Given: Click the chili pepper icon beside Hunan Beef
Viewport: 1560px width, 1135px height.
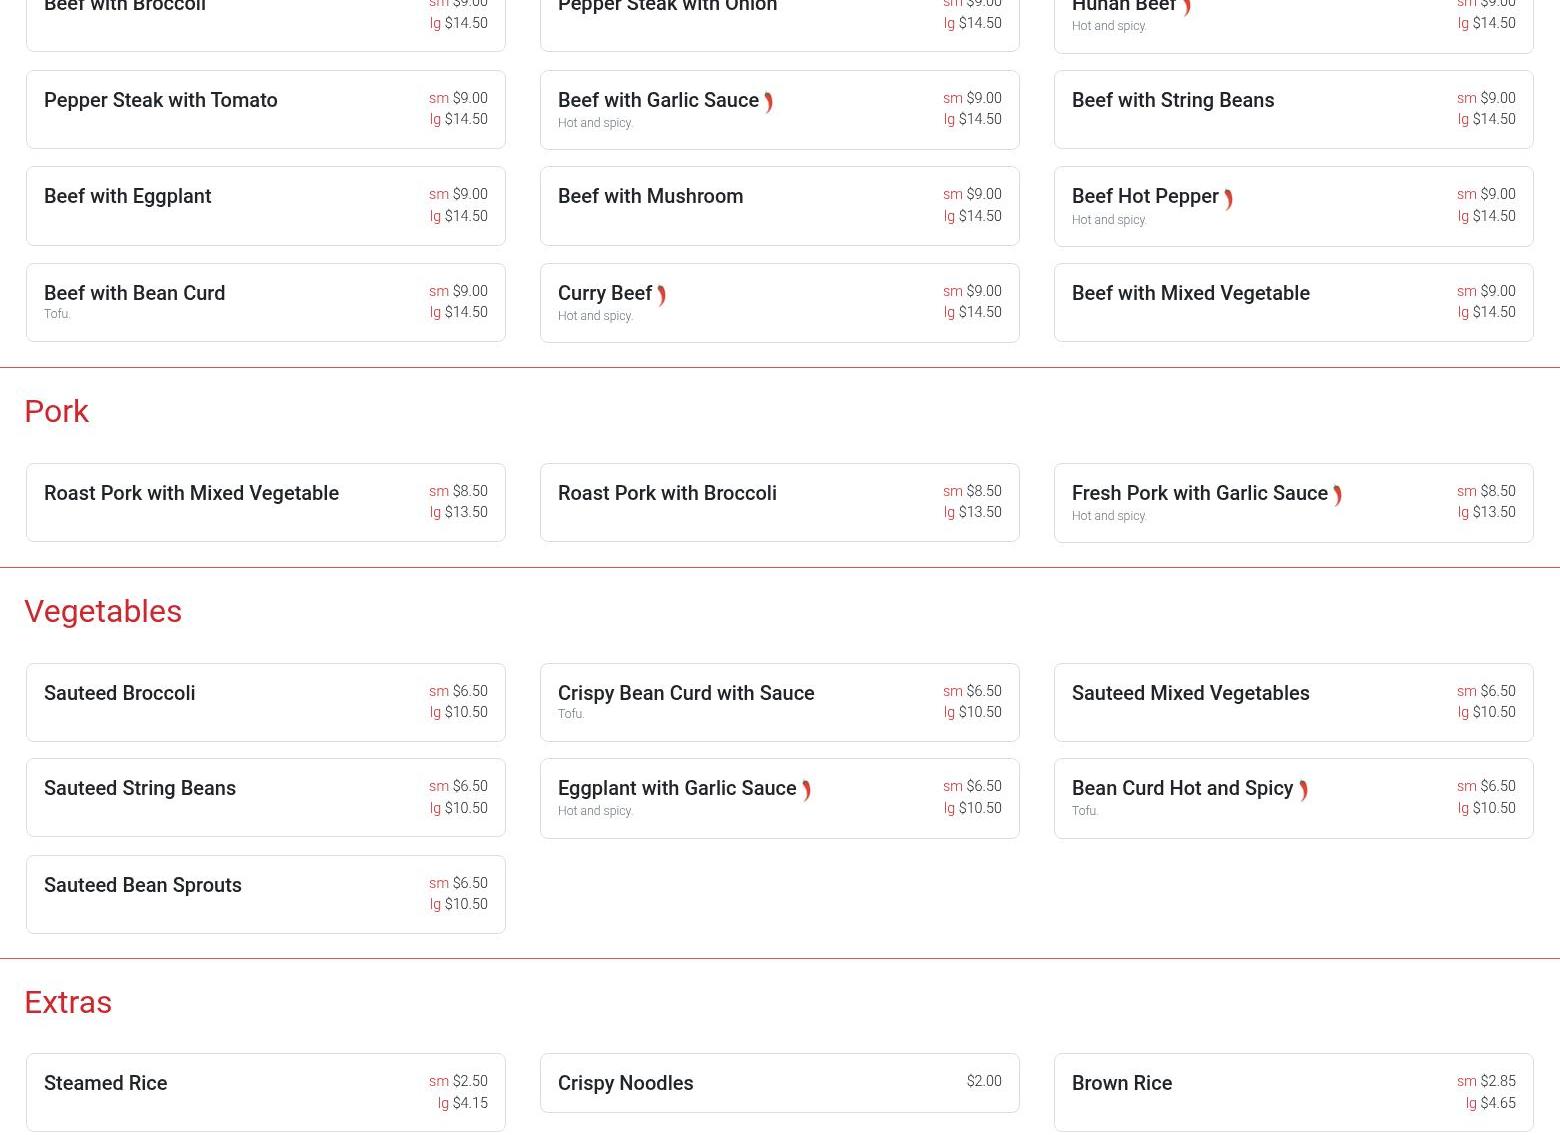Looking at the screenshot, I should point(1186,8).
